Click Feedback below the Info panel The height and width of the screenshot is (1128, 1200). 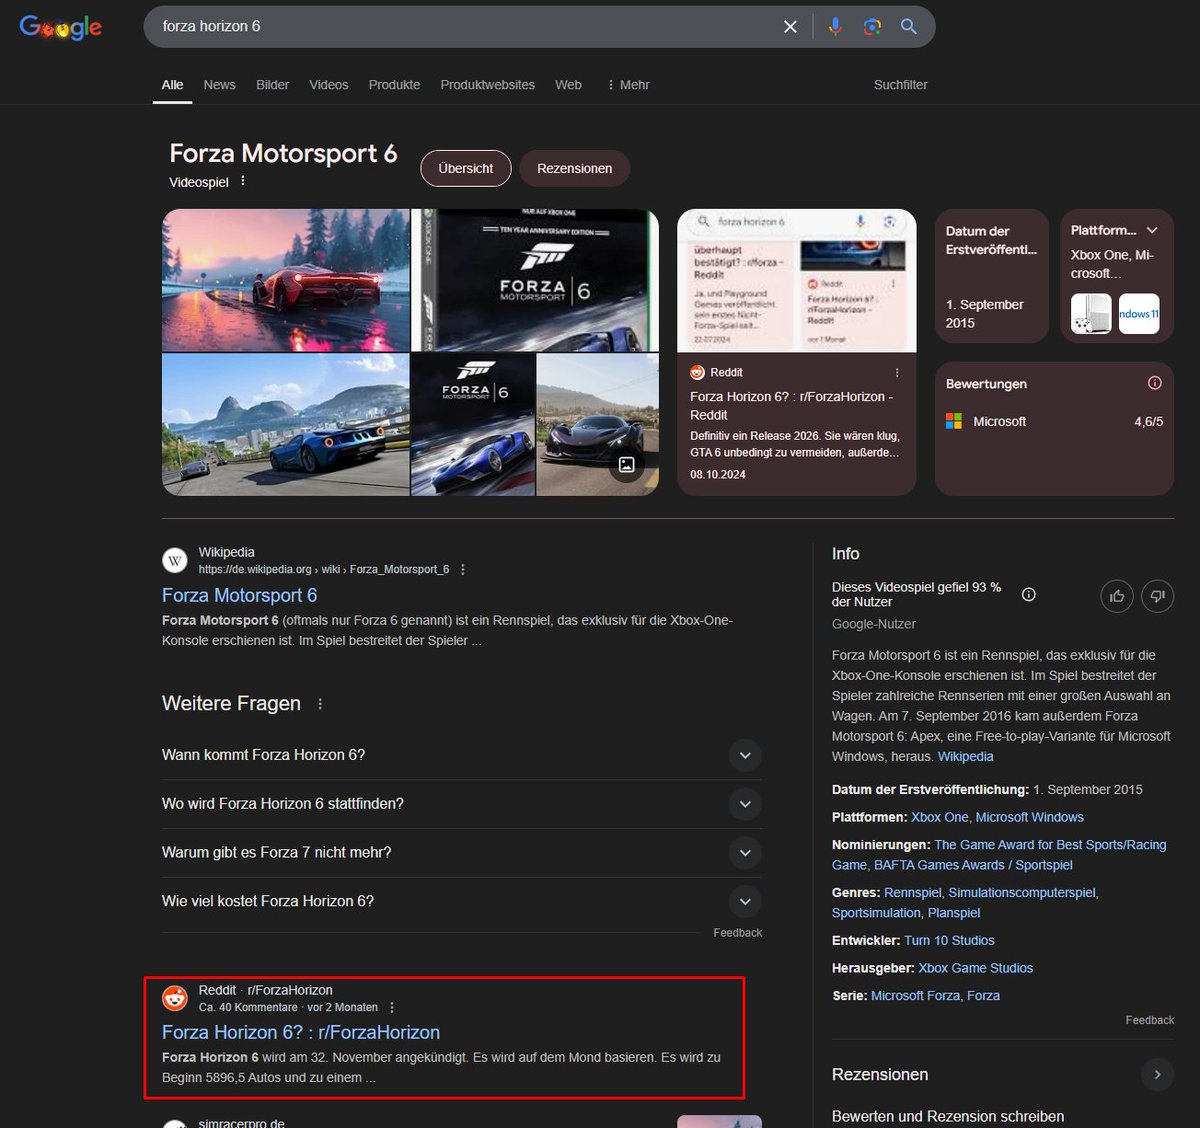click(x=1149, y=1020)
